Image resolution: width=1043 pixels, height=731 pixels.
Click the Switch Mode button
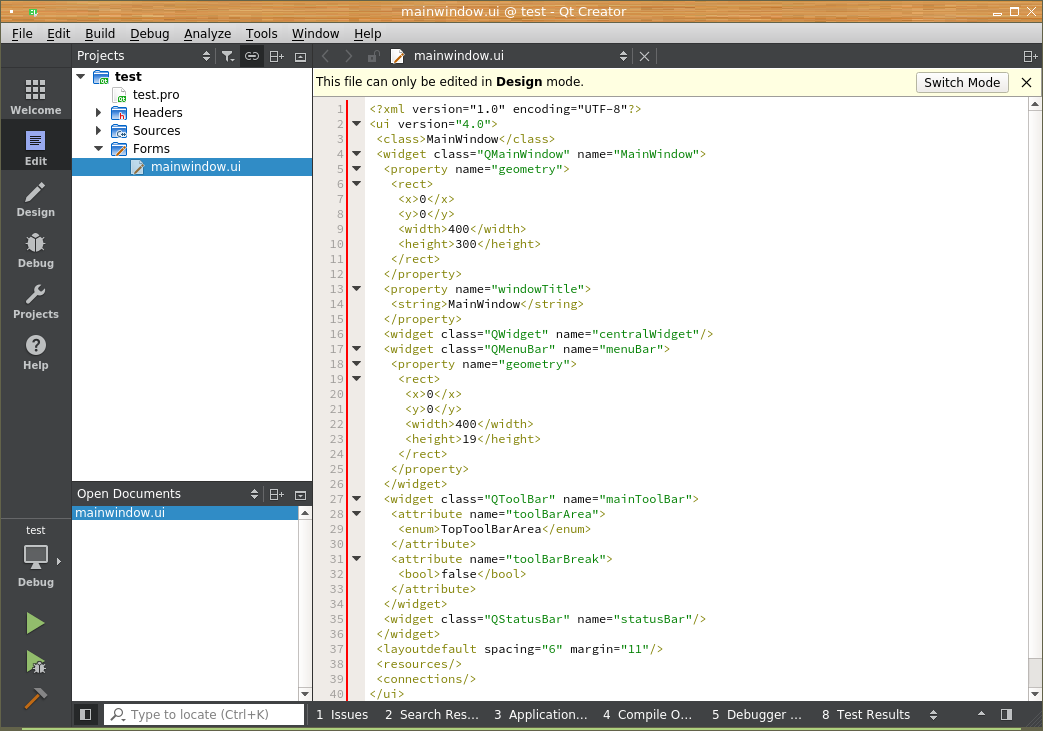tap(962, 82)
